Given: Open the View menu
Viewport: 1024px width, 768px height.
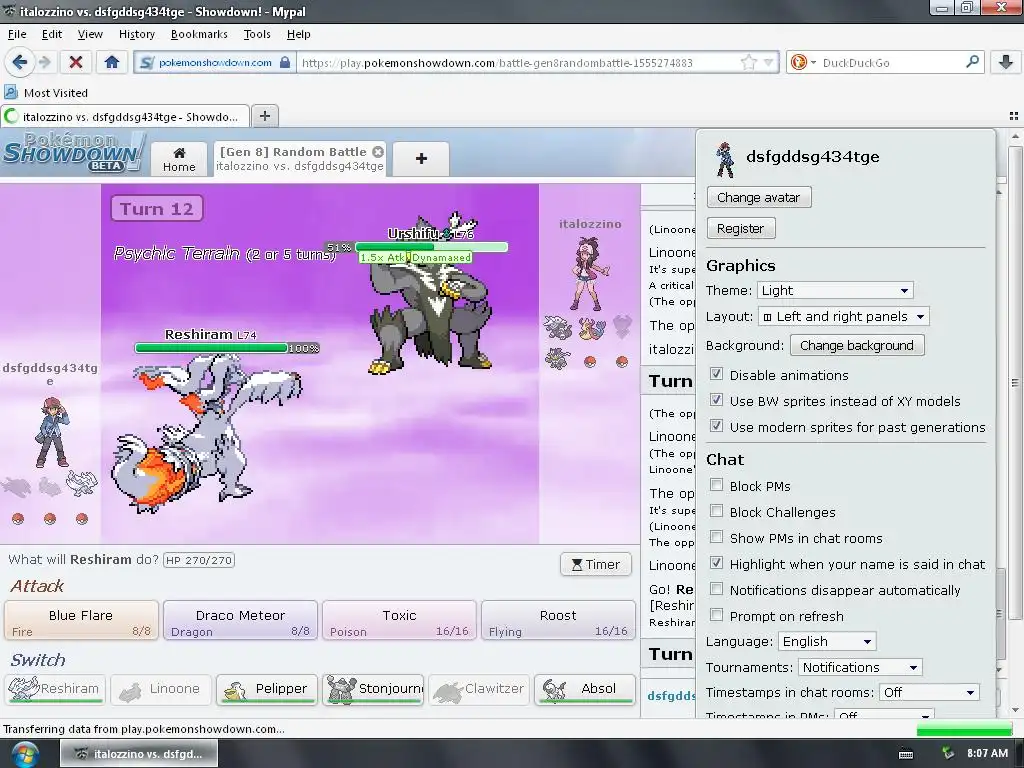Looking at the screenshot, I should [90, 34].
